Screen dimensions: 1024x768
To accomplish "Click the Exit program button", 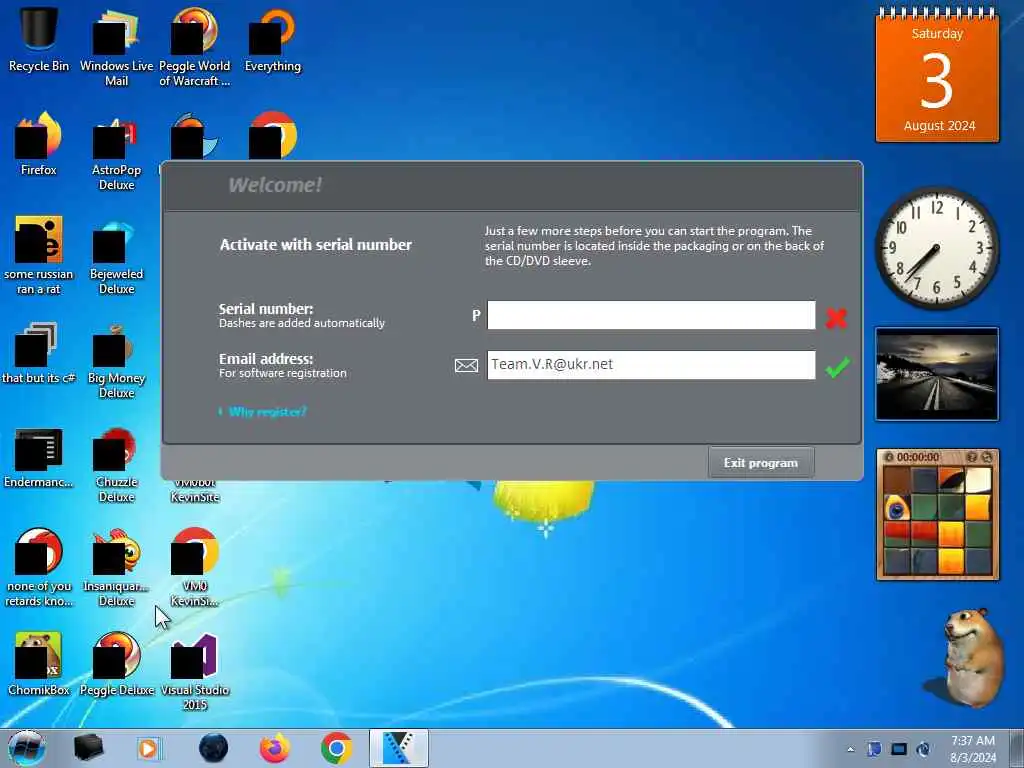I will click(761, 463).
